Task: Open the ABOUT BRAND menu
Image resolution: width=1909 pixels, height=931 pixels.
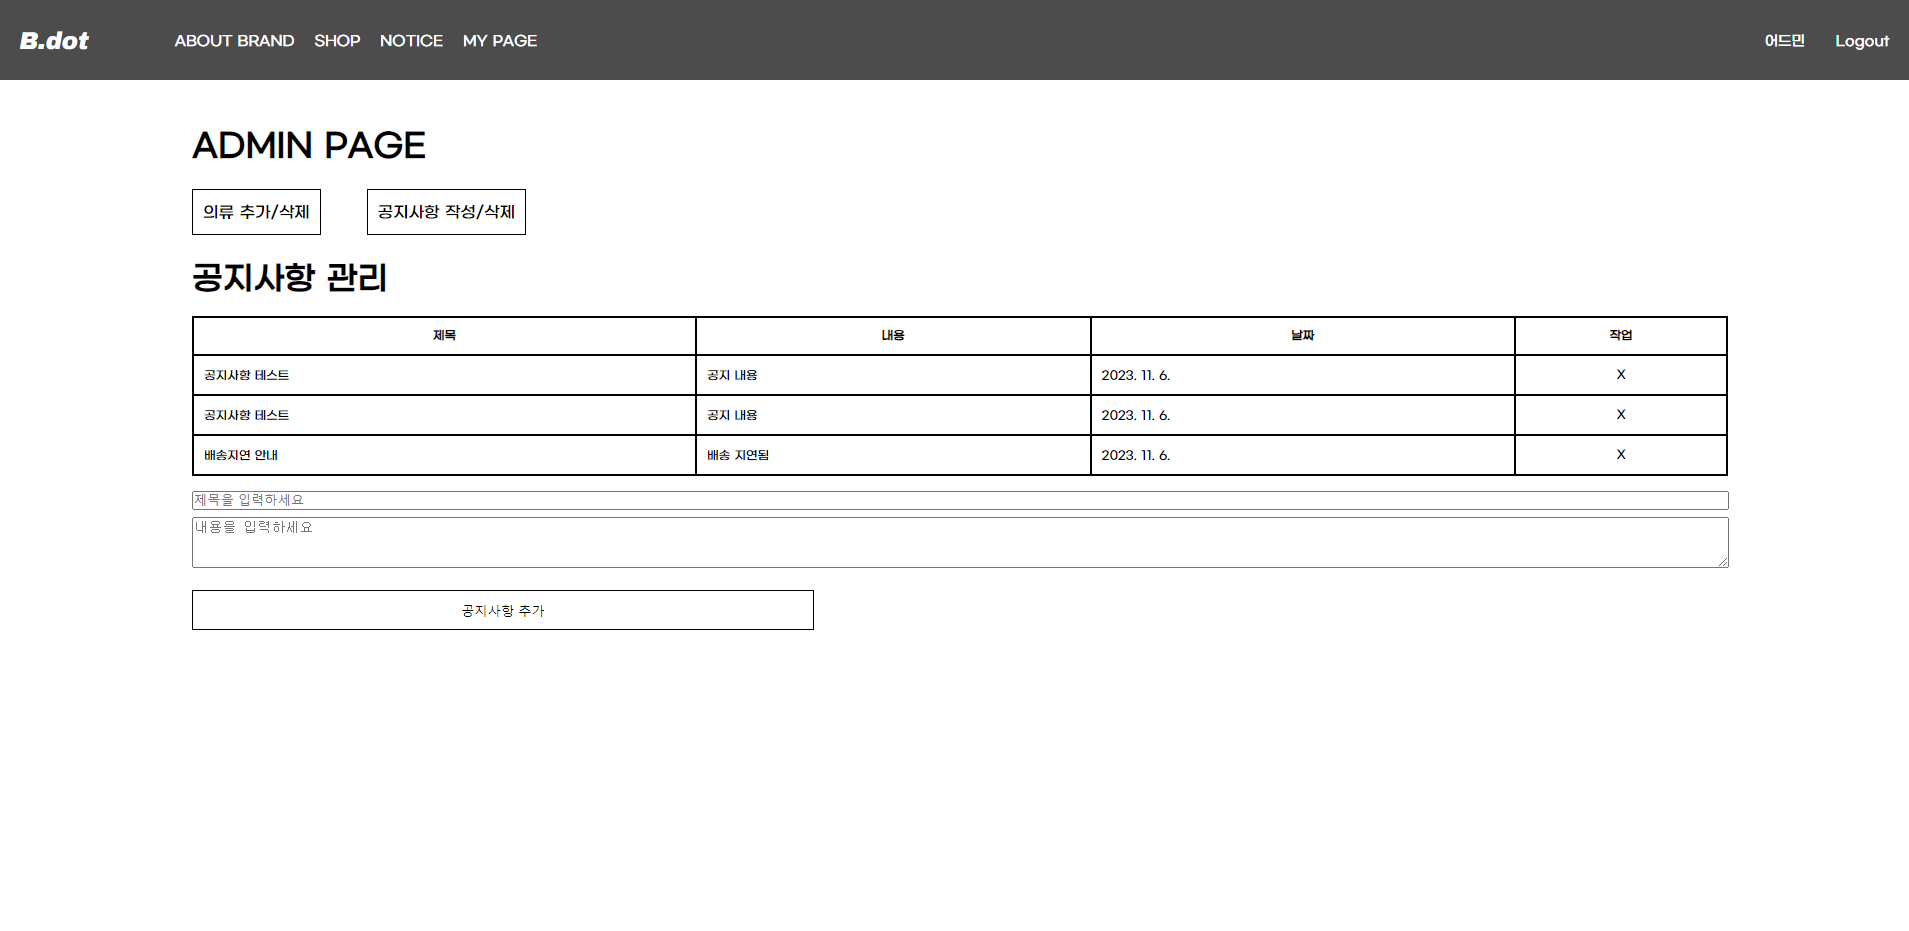Action: tap(234, 41)
